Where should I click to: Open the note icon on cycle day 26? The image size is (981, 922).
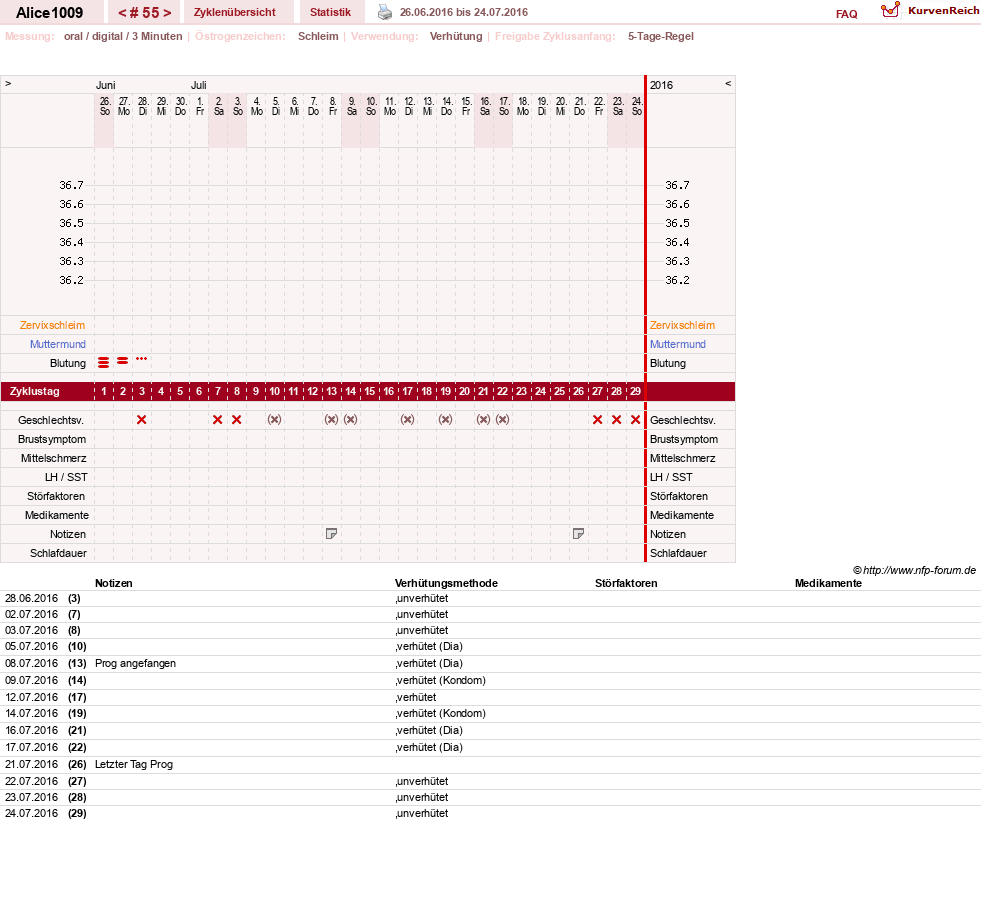579,534
